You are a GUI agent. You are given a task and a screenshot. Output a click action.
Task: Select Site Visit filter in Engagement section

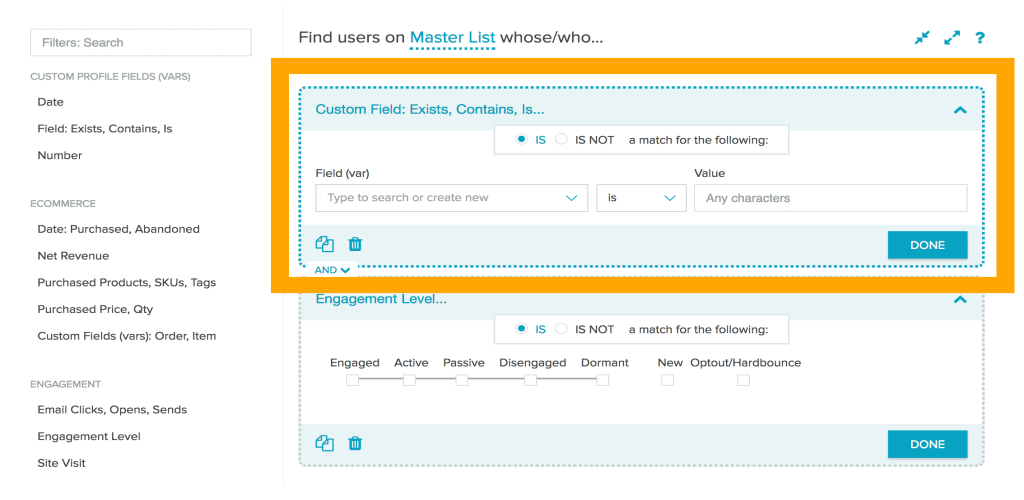(x=62, y=463)
